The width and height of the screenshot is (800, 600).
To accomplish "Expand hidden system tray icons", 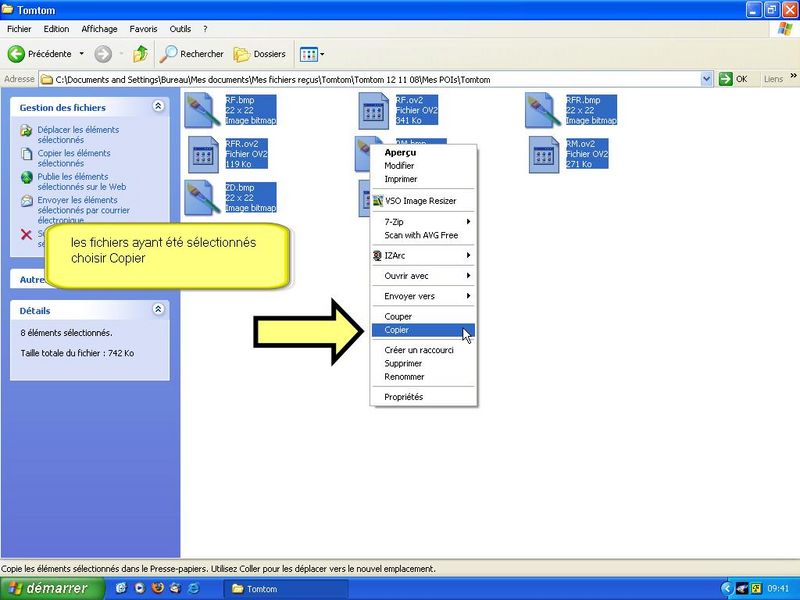I will coord(727,589).
